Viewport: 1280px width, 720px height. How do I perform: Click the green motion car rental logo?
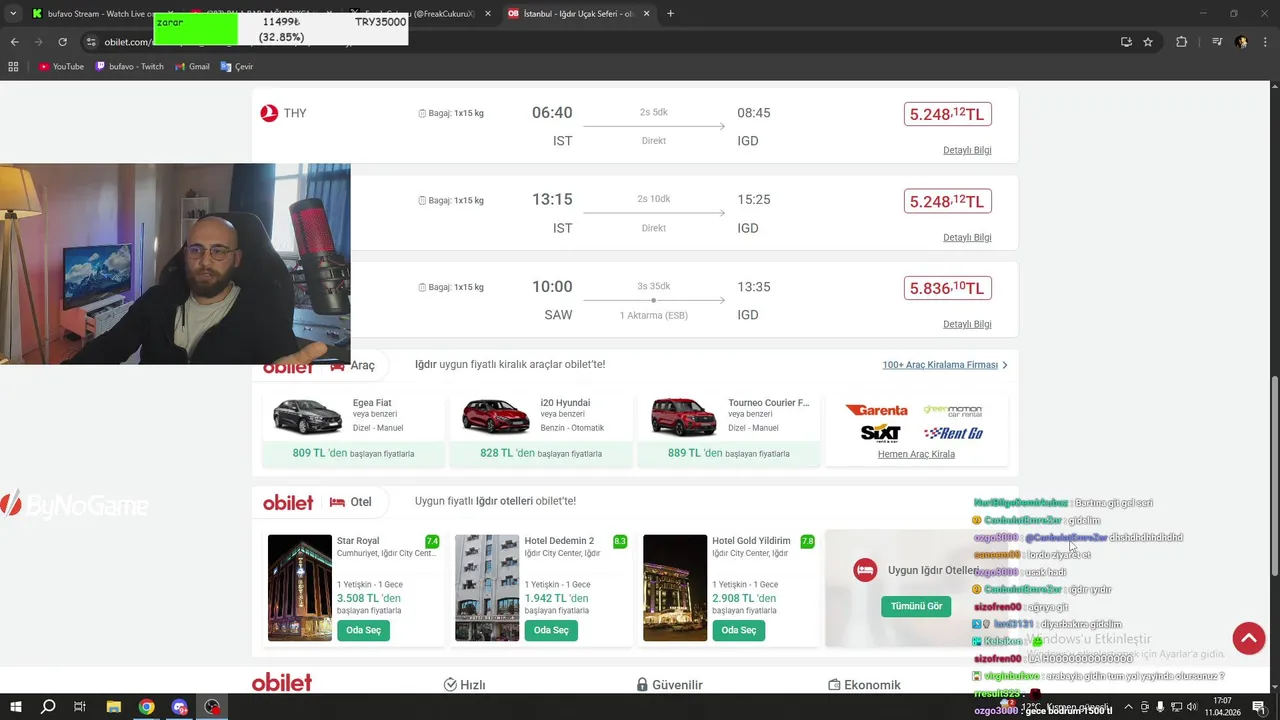[952, 410]
